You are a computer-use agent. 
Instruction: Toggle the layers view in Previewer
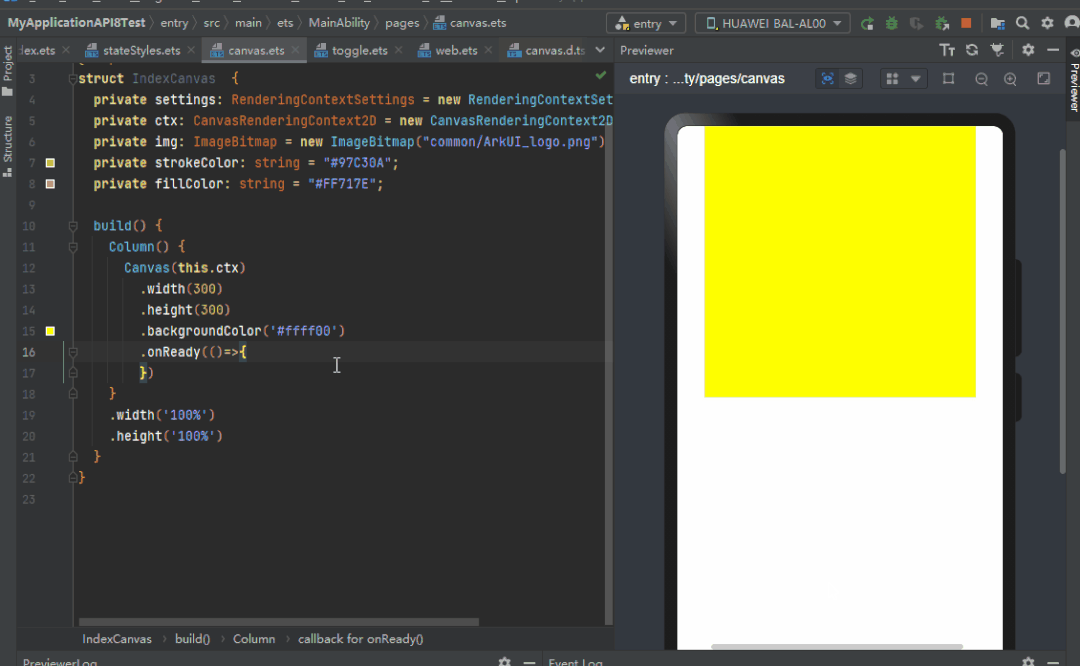[851, 79]
